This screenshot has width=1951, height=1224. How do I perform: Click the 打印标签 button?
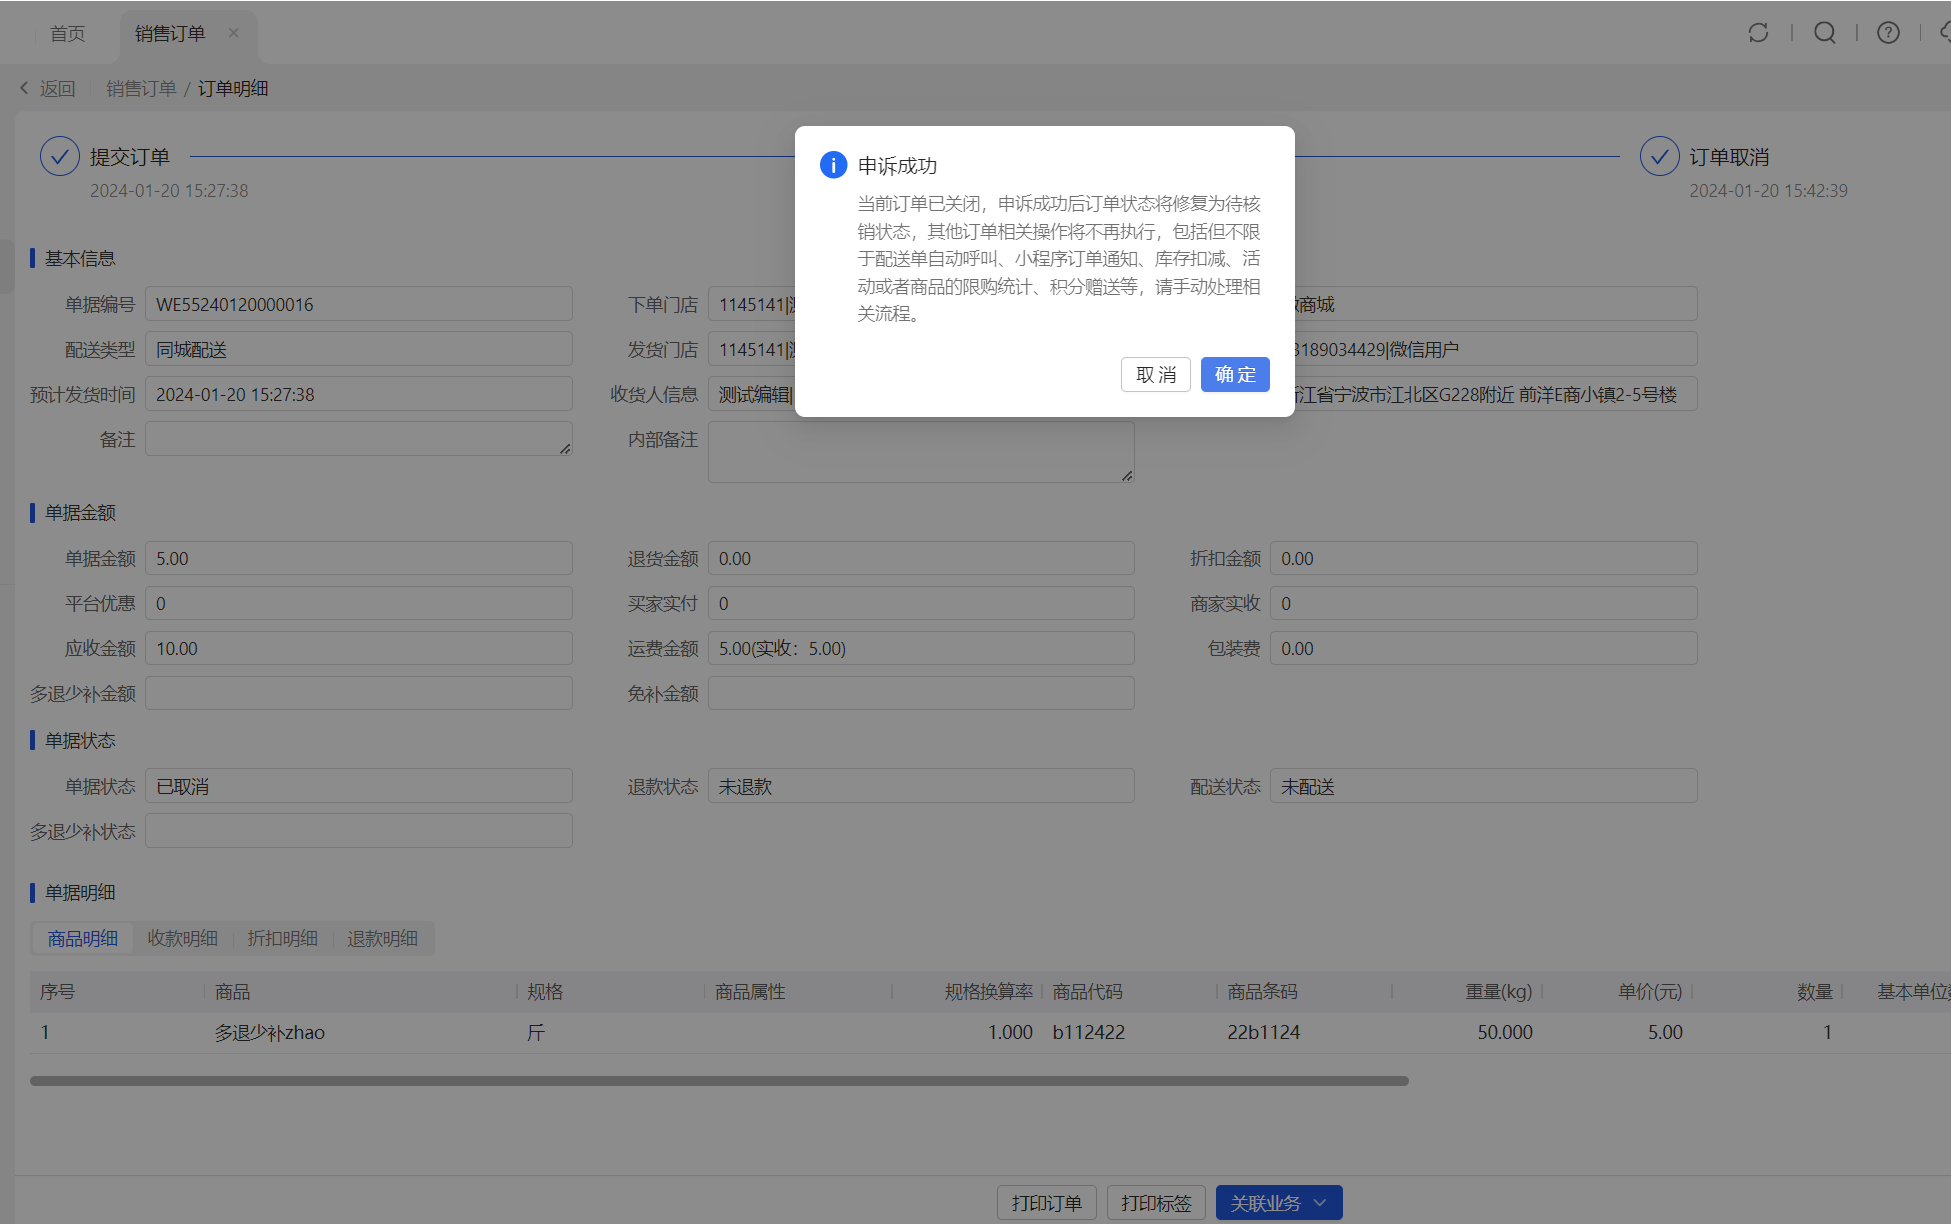click(x=1156, y=1203)
